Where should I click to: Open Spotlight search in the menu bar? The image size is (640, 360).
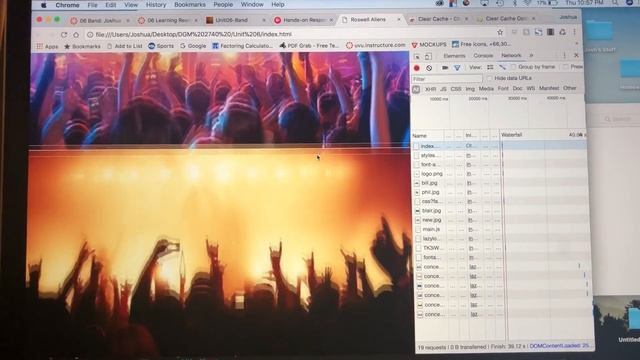(x=615, y=3)
